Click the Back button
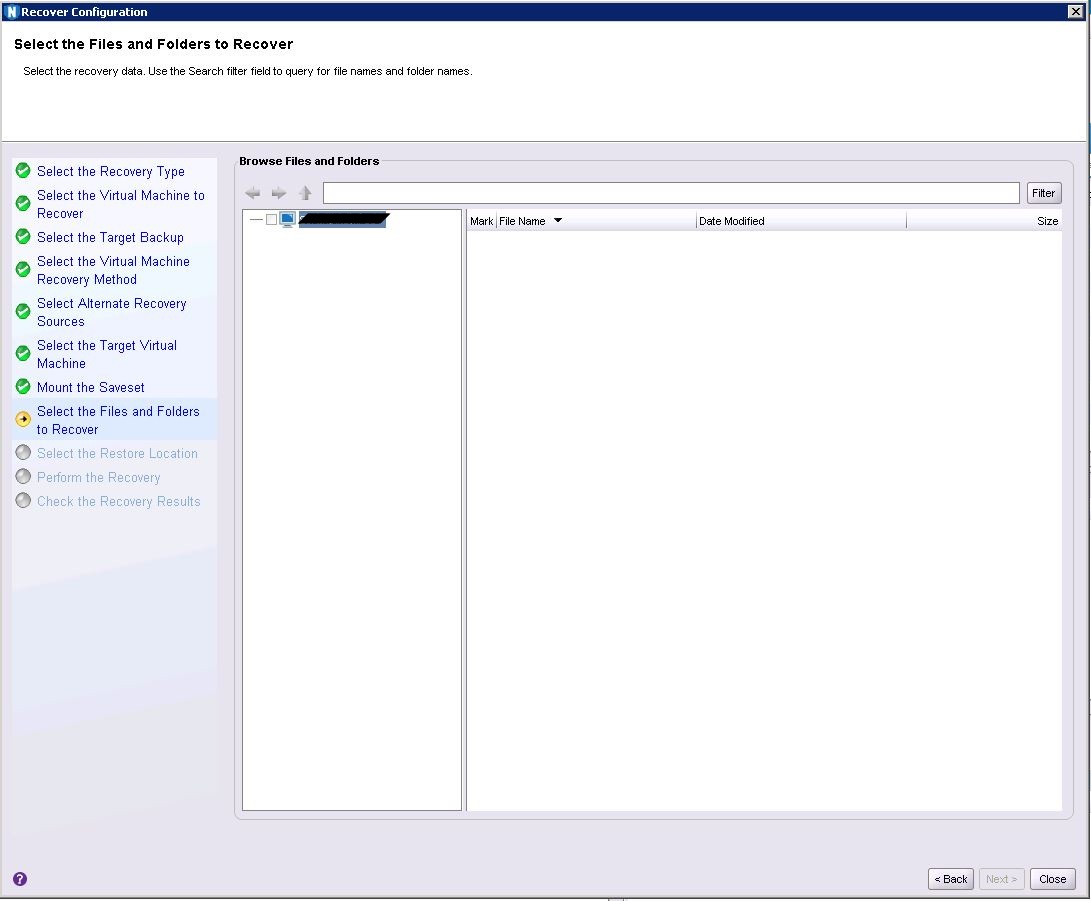 click(x=950, y=879)
